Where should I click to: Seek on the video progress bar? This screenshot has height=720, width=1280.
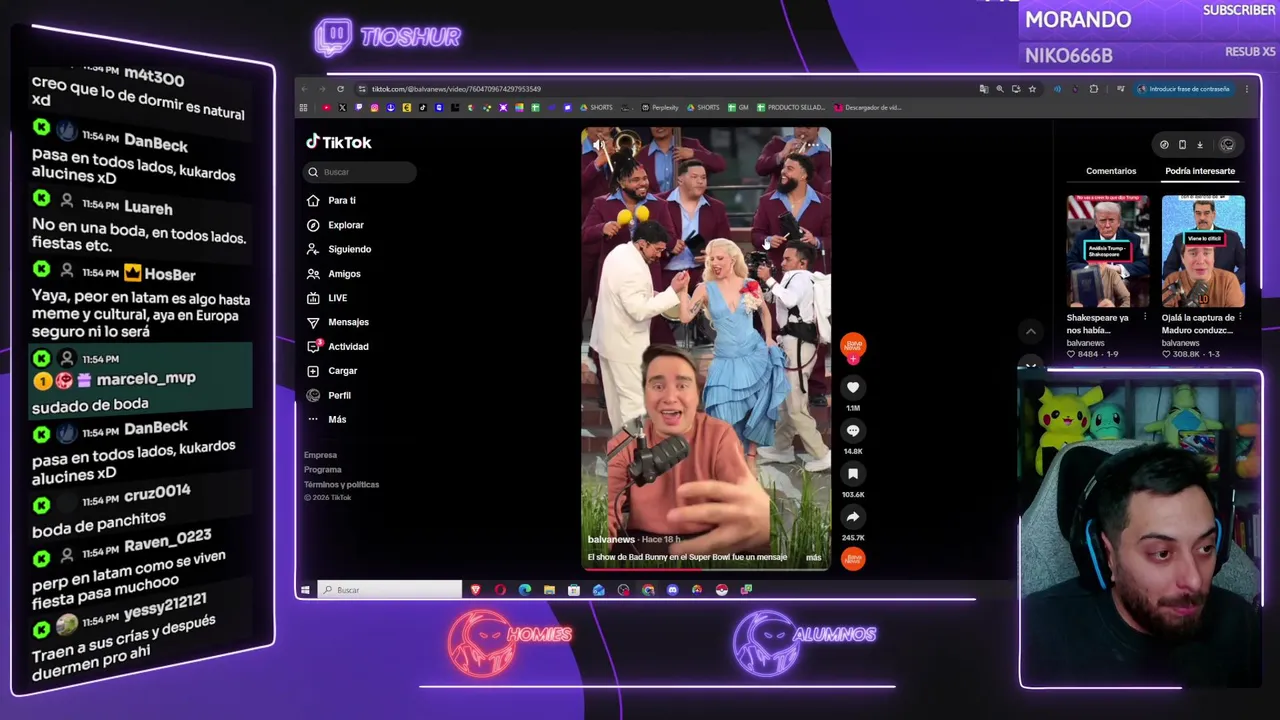(x=706, y=569)
